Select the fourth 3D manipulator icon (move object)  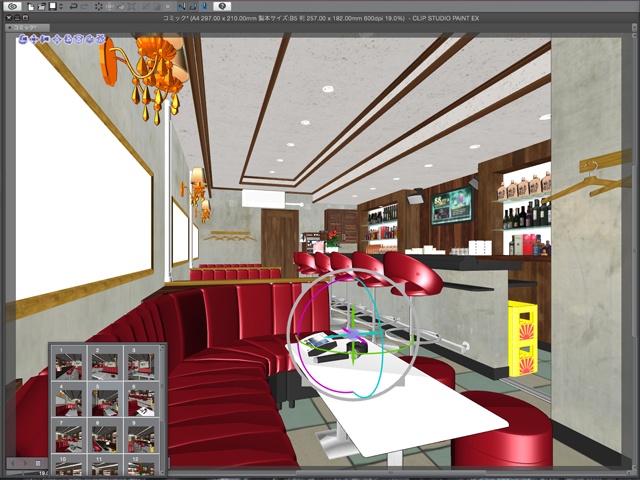click(x=57, y=39)
